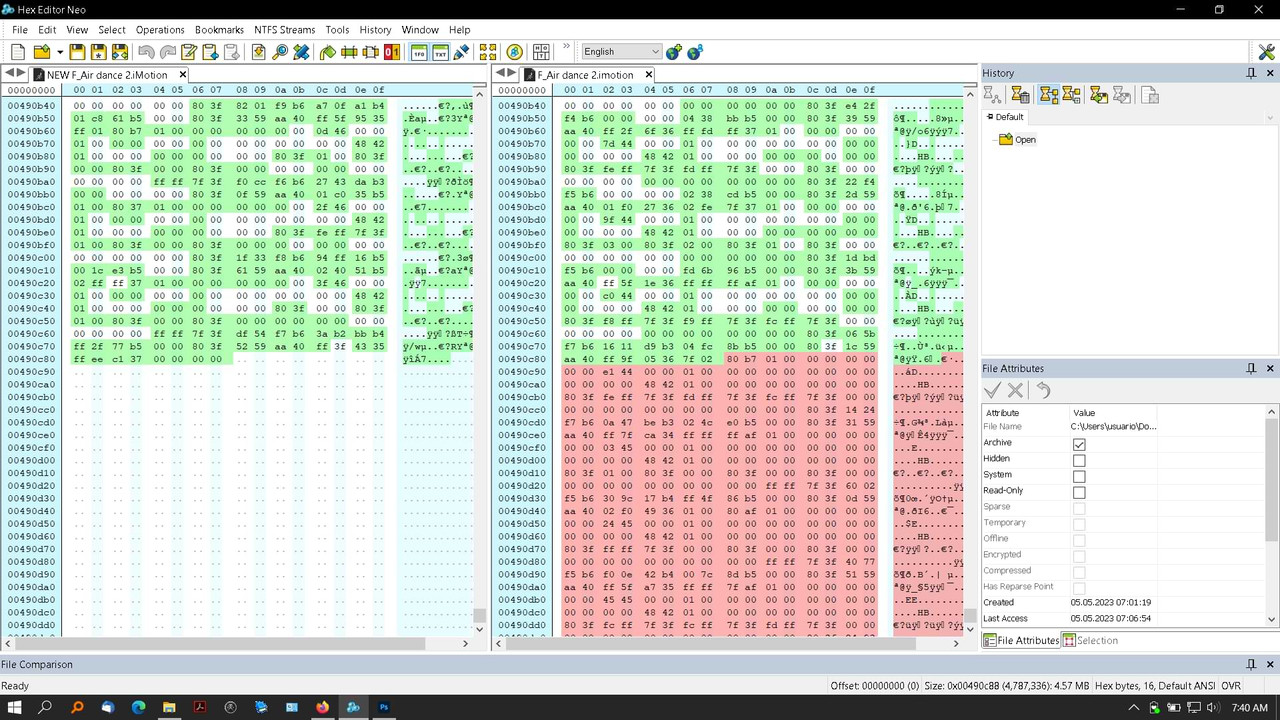Open the English encoding dropdown
This screenshot has width=1280, height=720.
(621, 52)
